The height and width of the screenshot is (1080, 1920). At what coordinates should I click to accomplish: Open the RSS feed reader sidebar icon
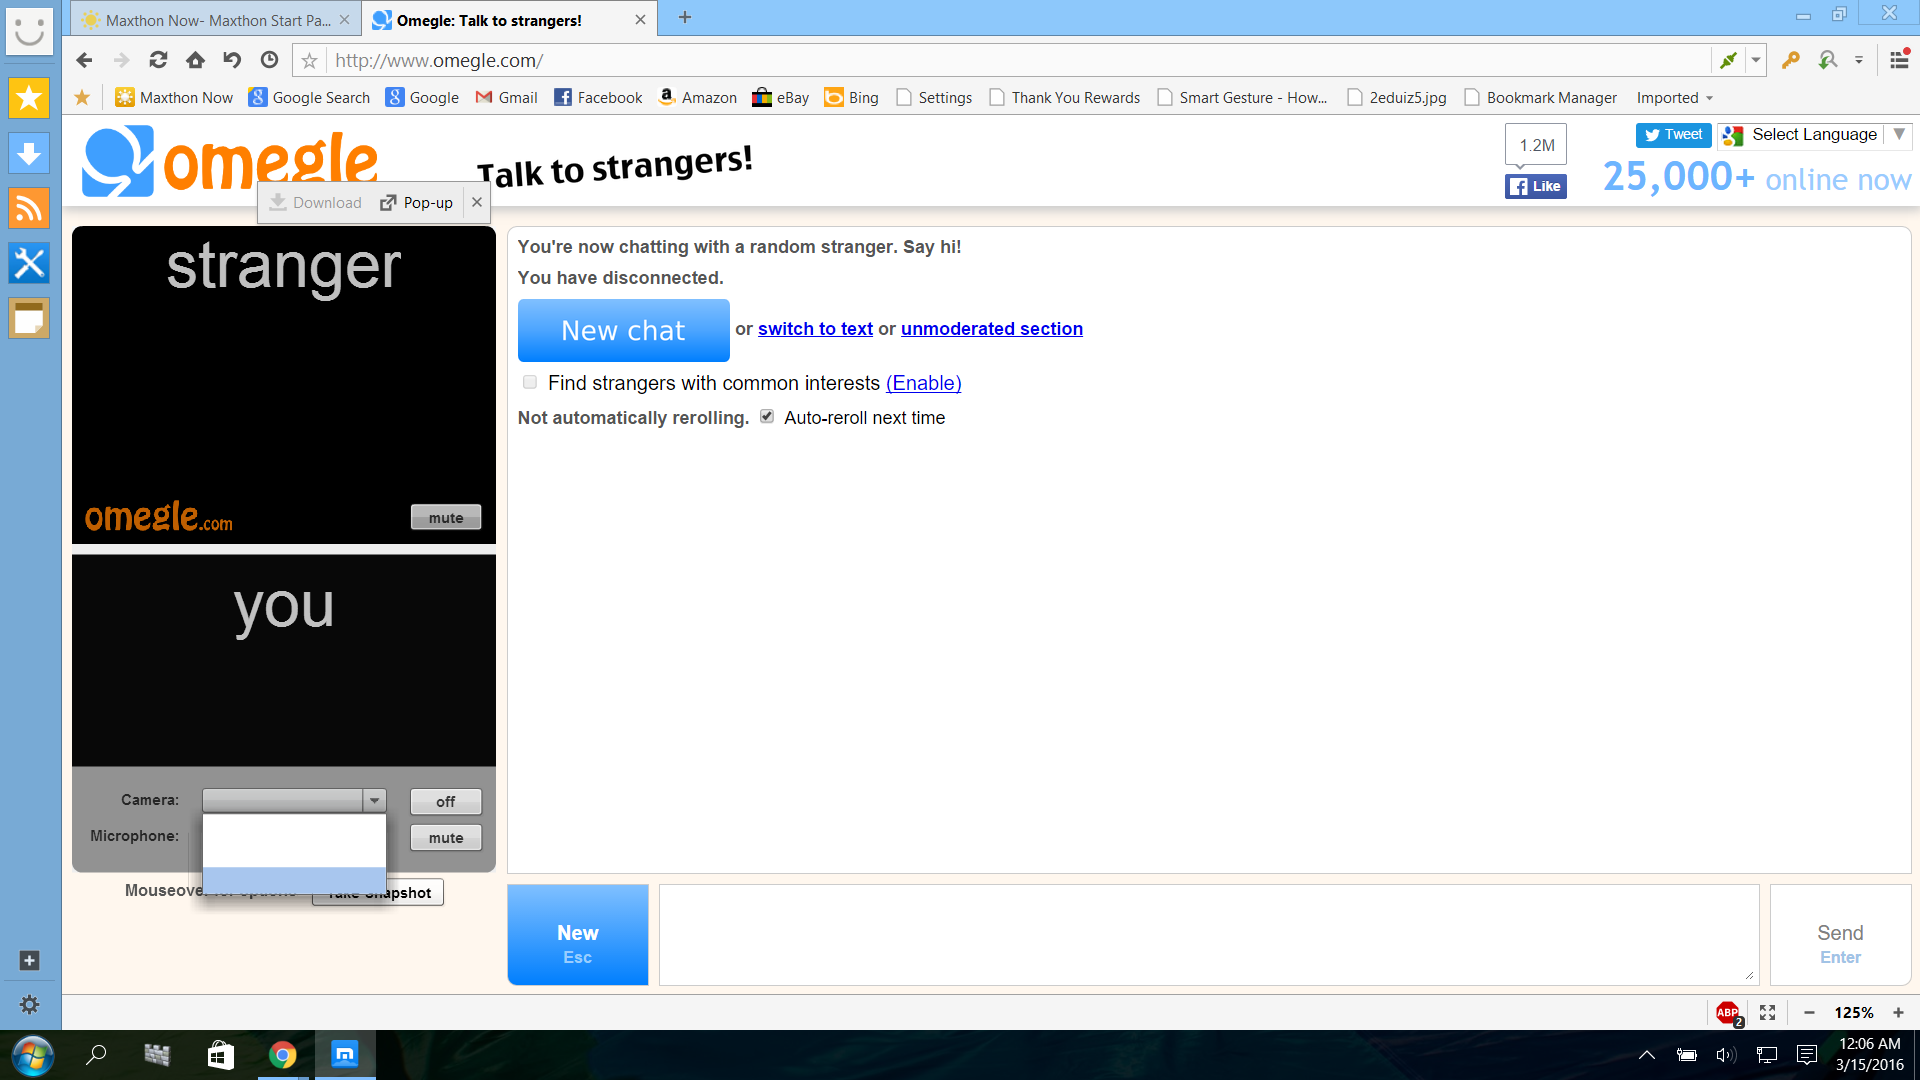click(x=29, y=208)
